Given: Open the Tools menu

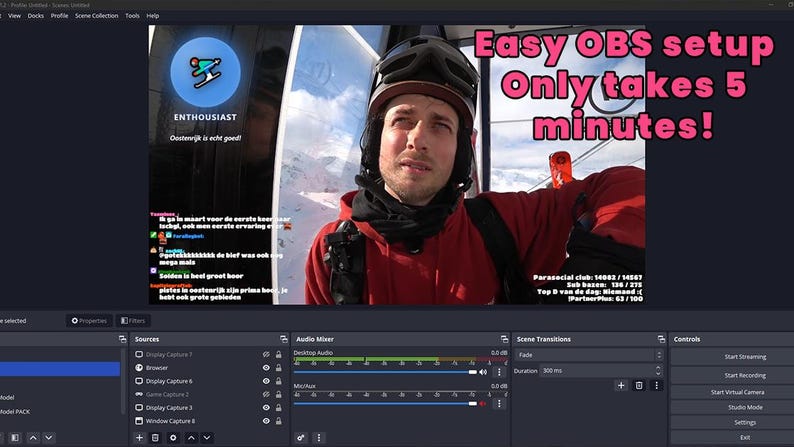Looking at the screenshot, I should [x=132, y=16].
